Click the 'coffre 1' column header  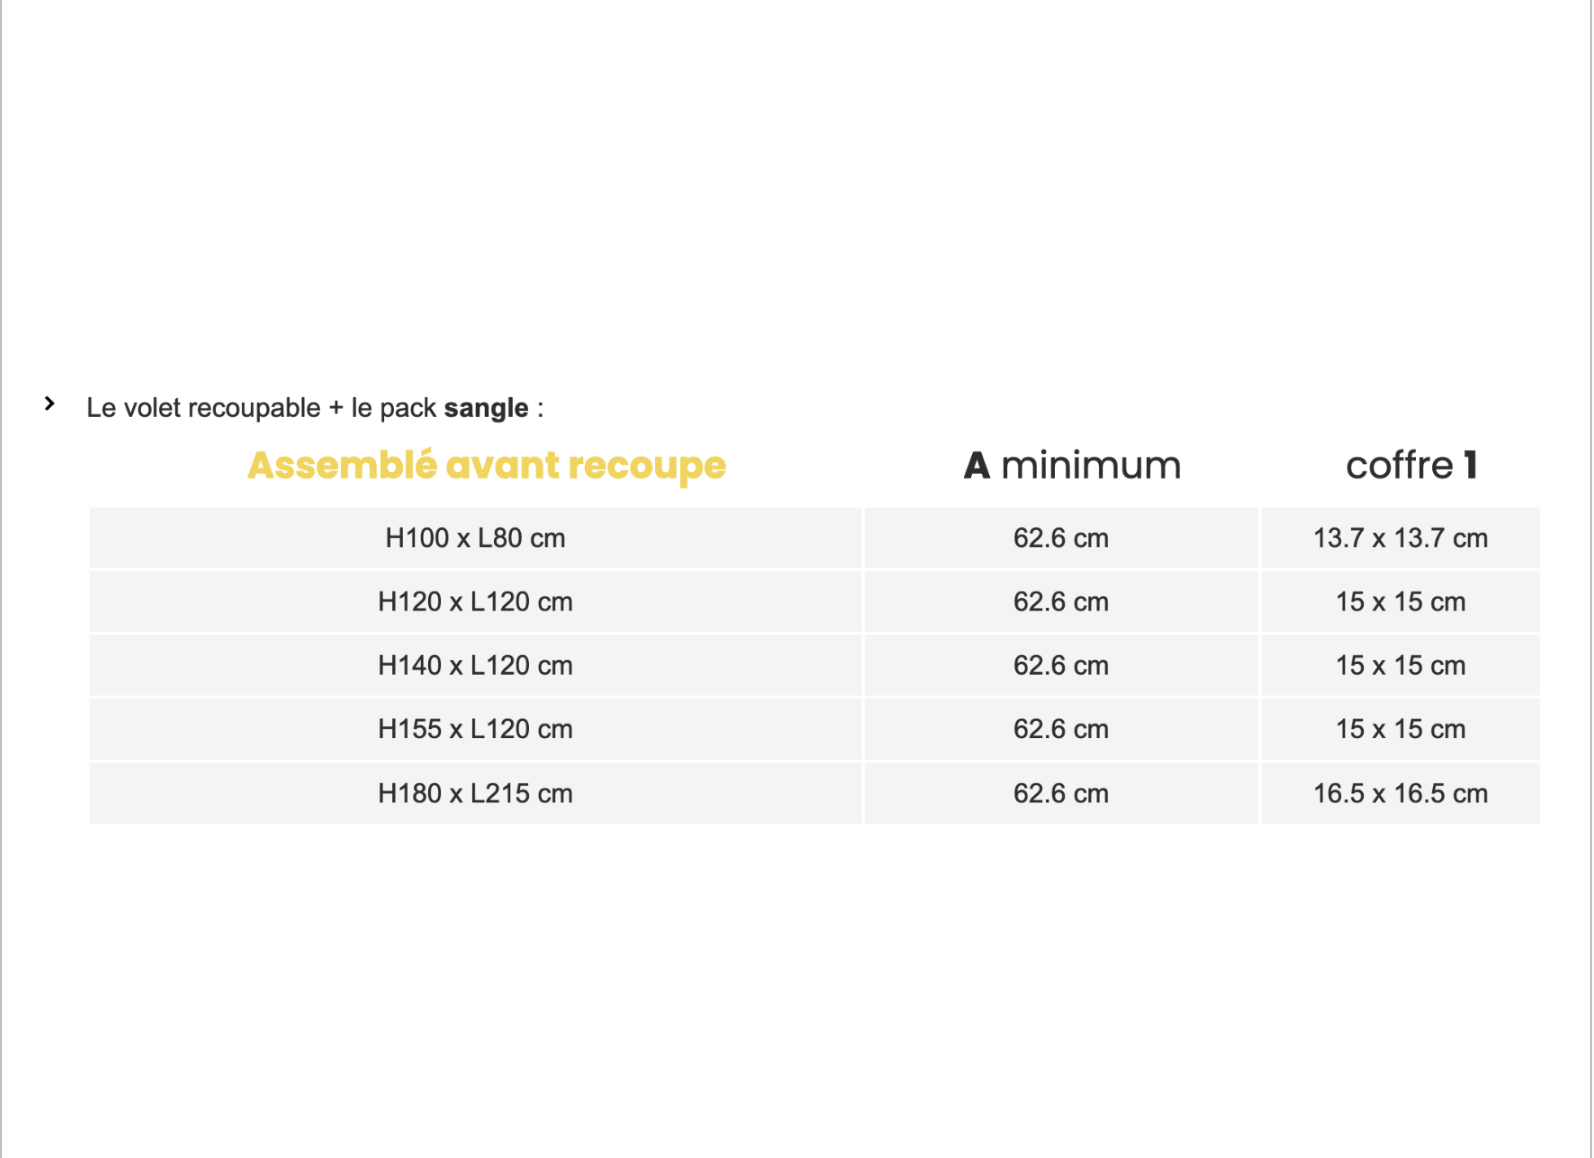[x=1411, y=465]
